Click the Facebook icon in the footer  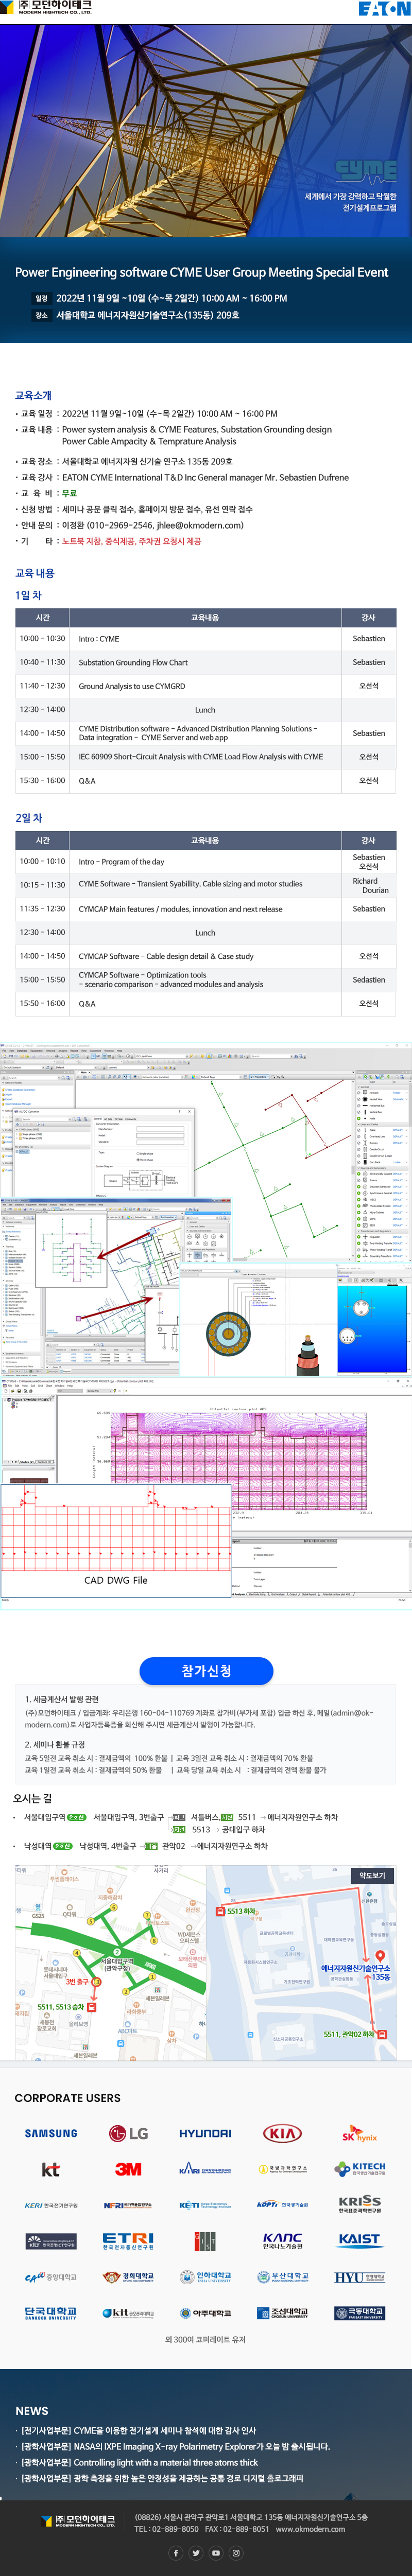click(x=176, y=2552)
